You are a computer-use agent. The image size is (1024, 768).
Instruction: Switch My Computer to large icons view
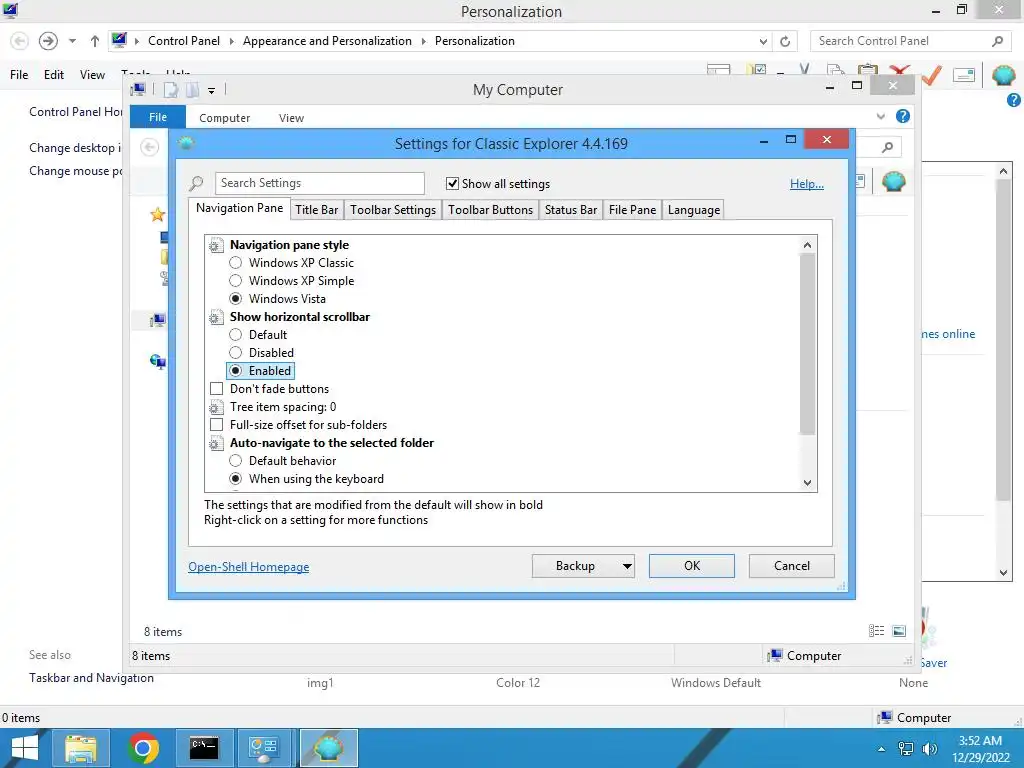click(x=899, y=631)
